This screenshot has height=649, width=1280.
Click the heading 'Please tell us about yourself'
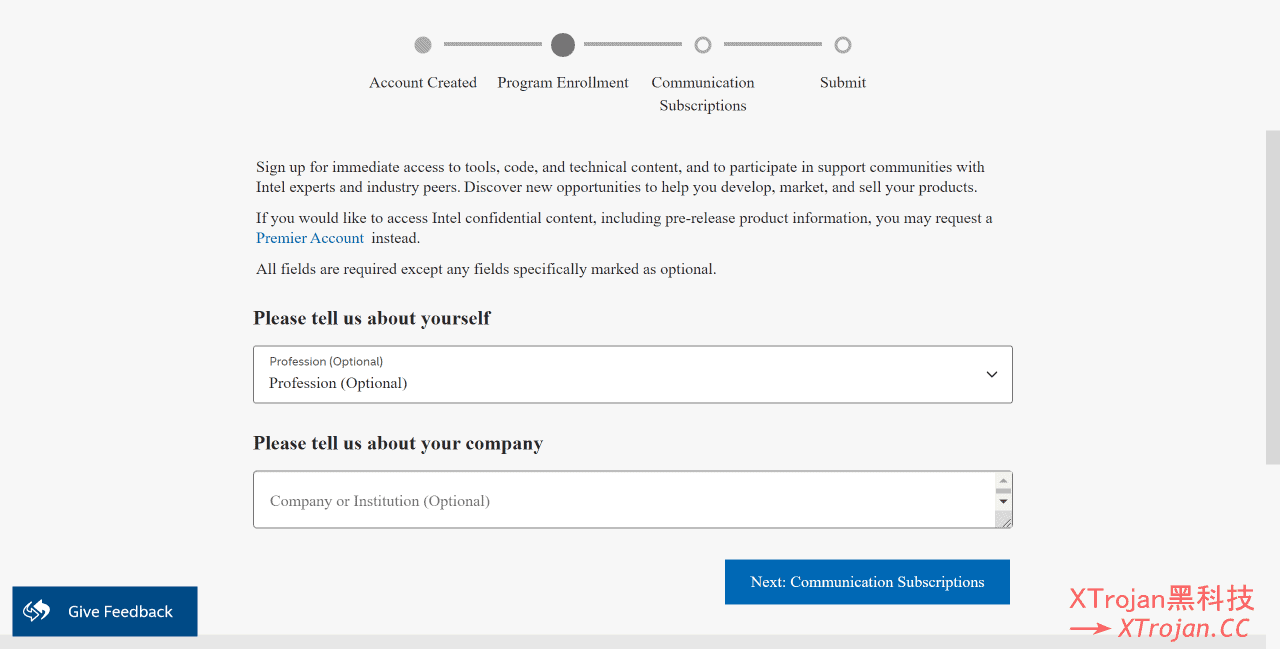tap(372, 318)
